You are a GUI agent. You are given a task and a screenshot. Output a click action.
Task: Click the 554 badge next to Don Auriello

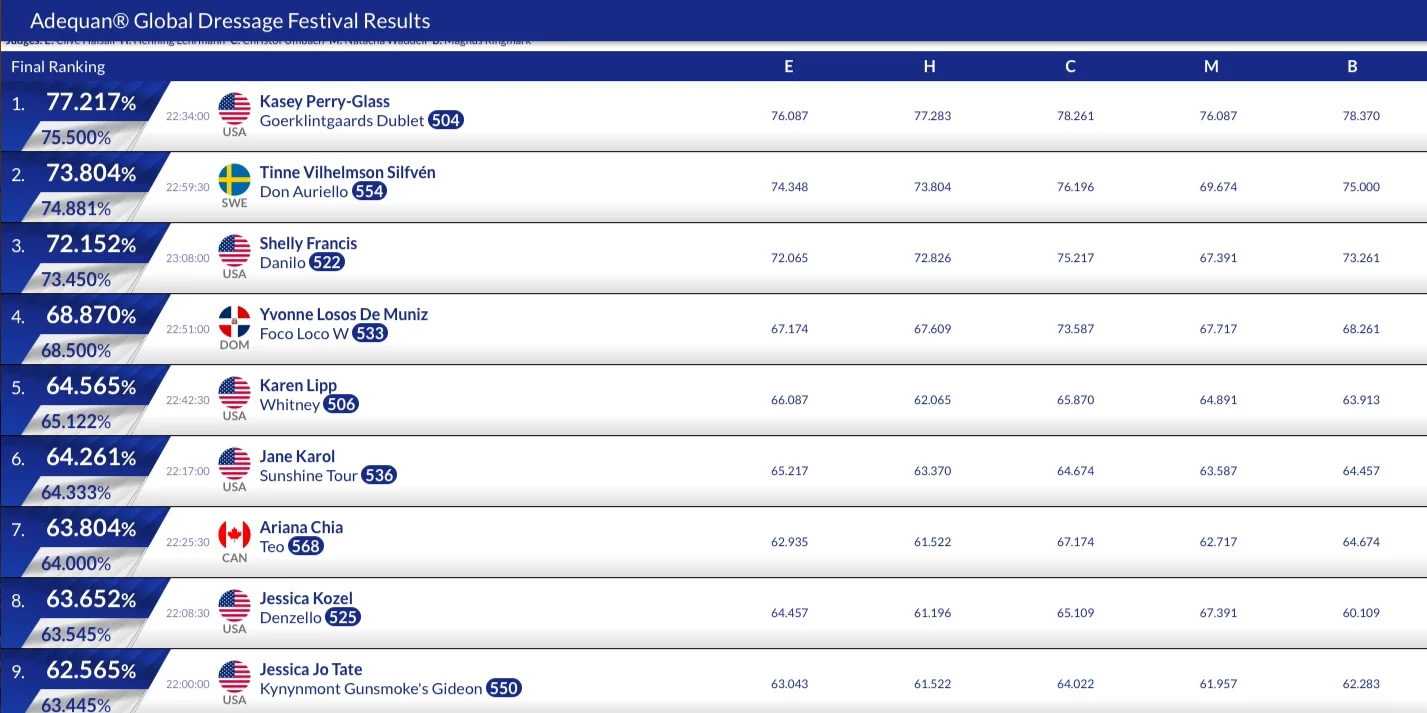point(369,192)
